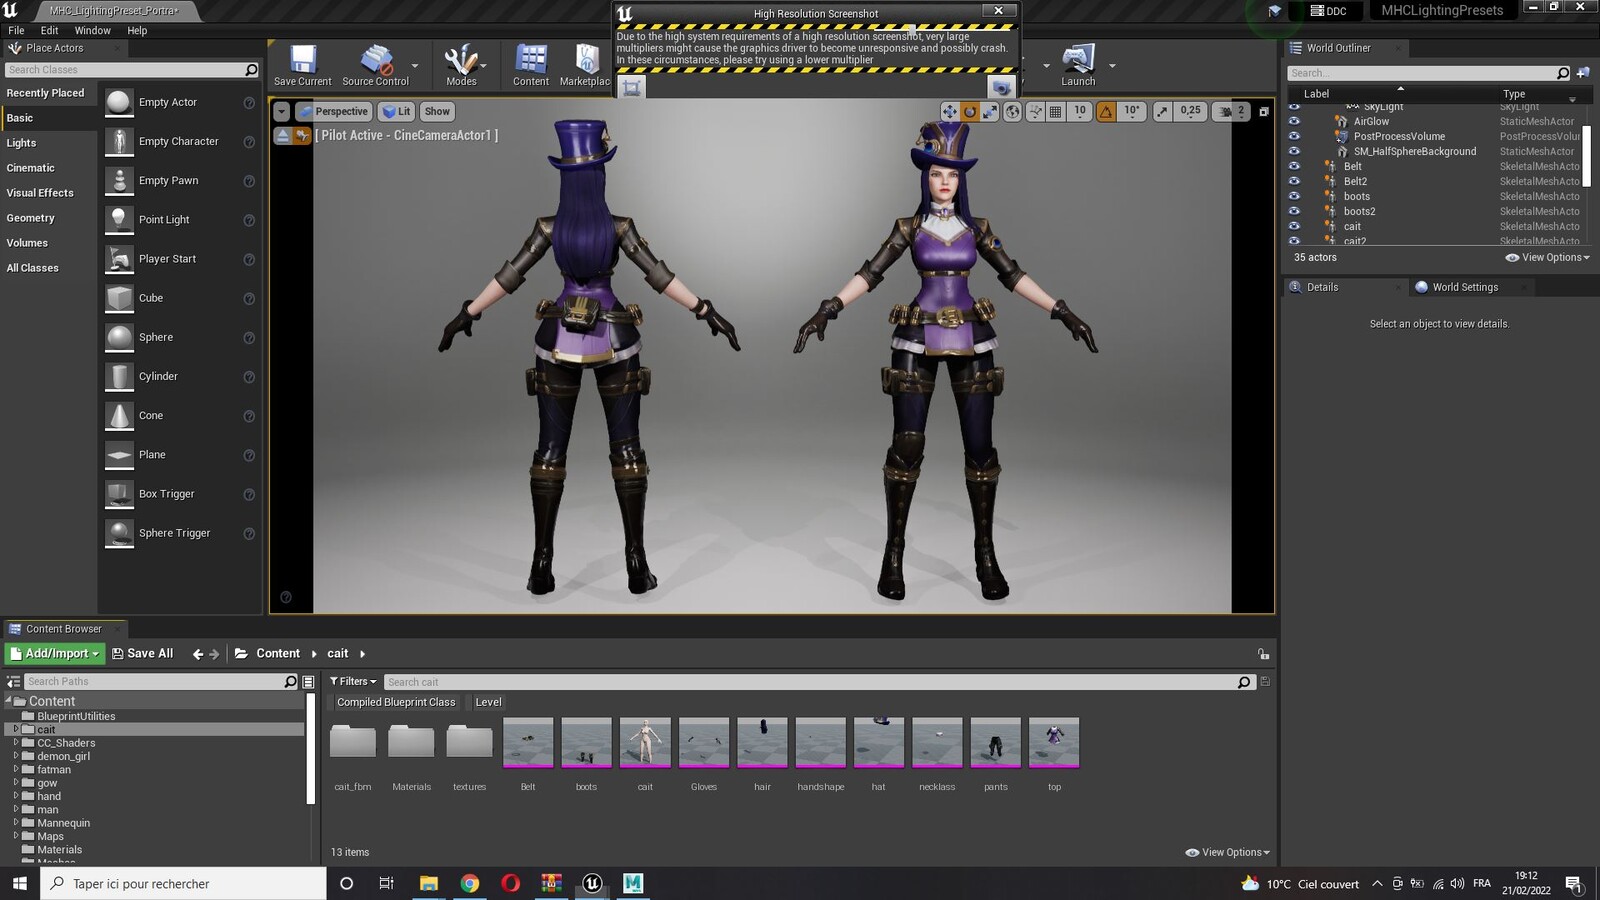Select the Point Light actor icon
This screenshot has width=1600, height=900.
120,220
